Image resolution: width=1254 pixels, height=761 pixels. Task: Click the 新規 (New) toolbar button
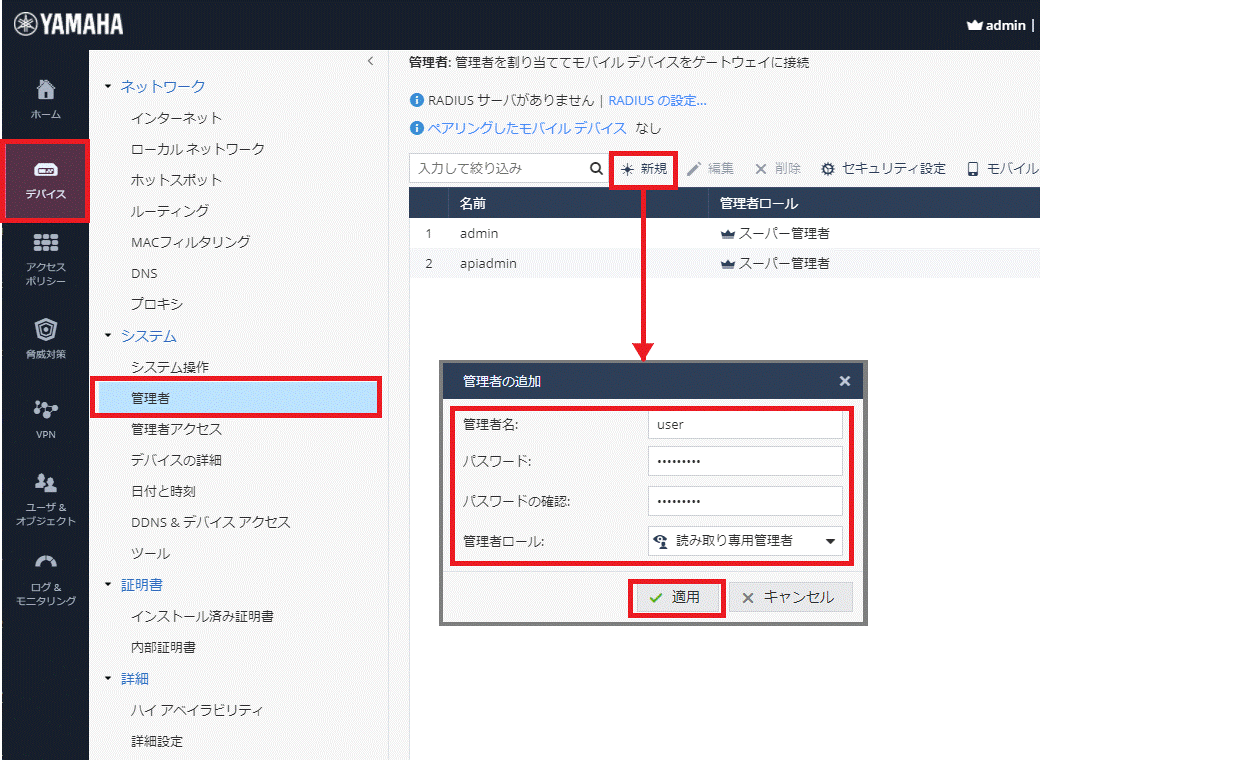click(644, 169)
